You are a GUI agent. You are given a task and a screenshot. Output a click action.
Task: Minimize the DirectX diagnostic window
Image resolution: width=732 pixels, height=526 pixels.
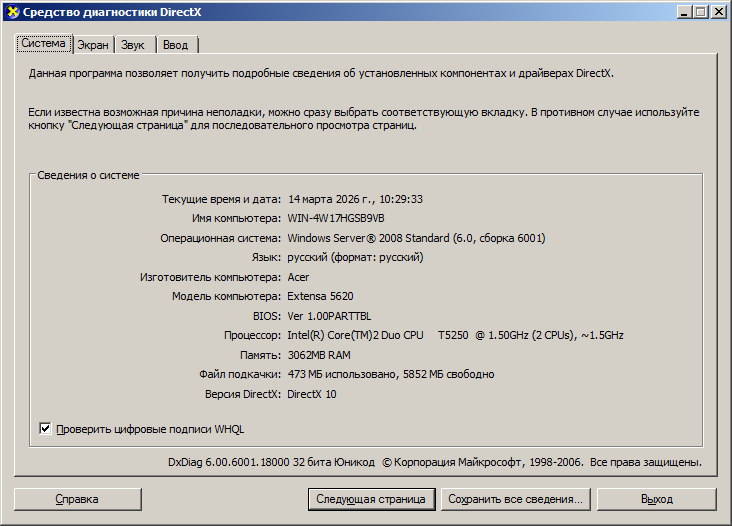click(x=682, y=12)
